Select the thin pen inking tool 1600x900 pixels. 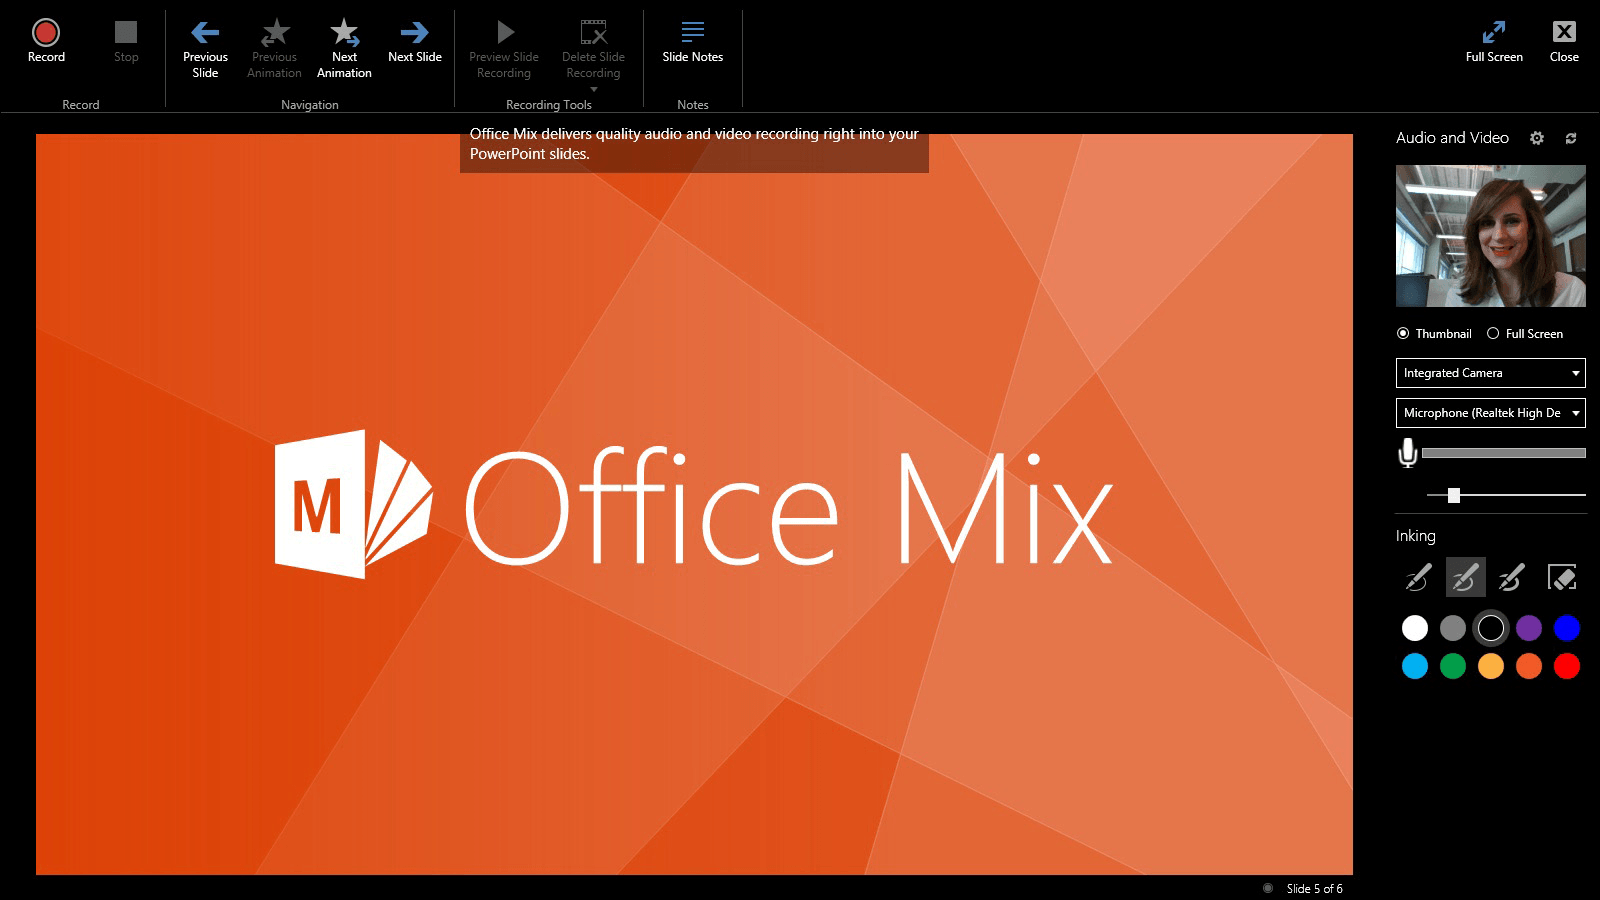click(1415, 578)
